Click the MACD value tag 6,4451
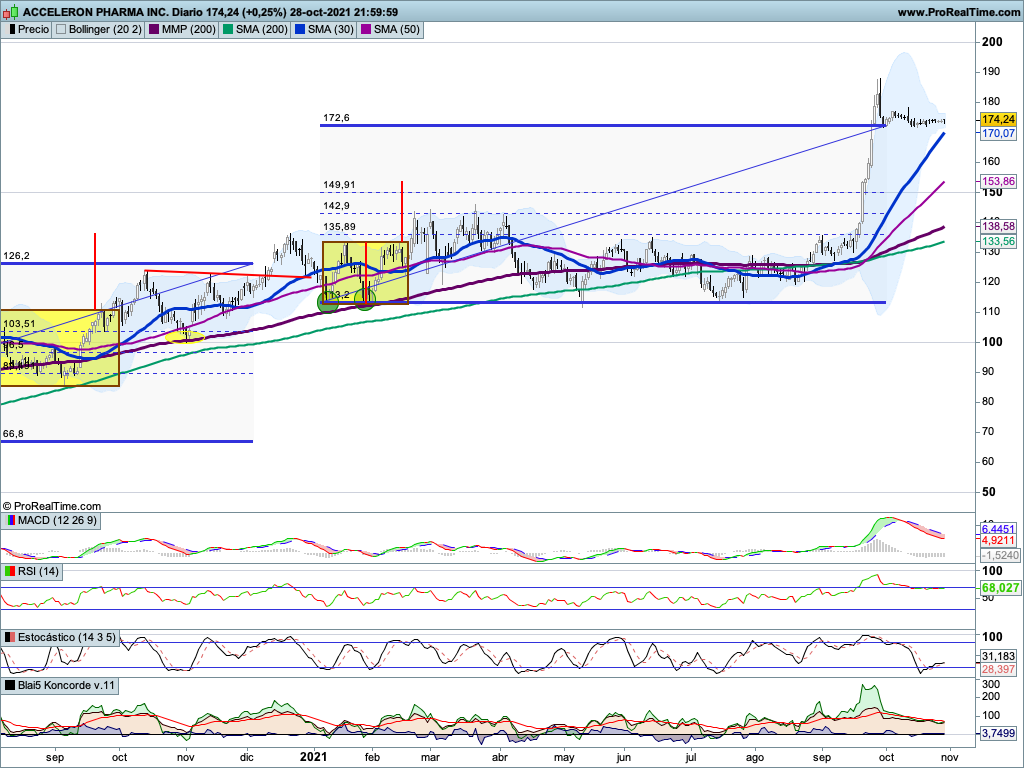1024x768 pixels. click(x=999, y=529)
